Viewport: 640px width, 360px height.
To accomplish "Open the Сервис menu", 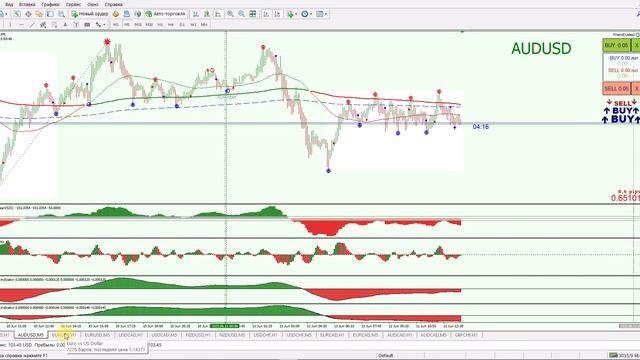I will point(73,4).
